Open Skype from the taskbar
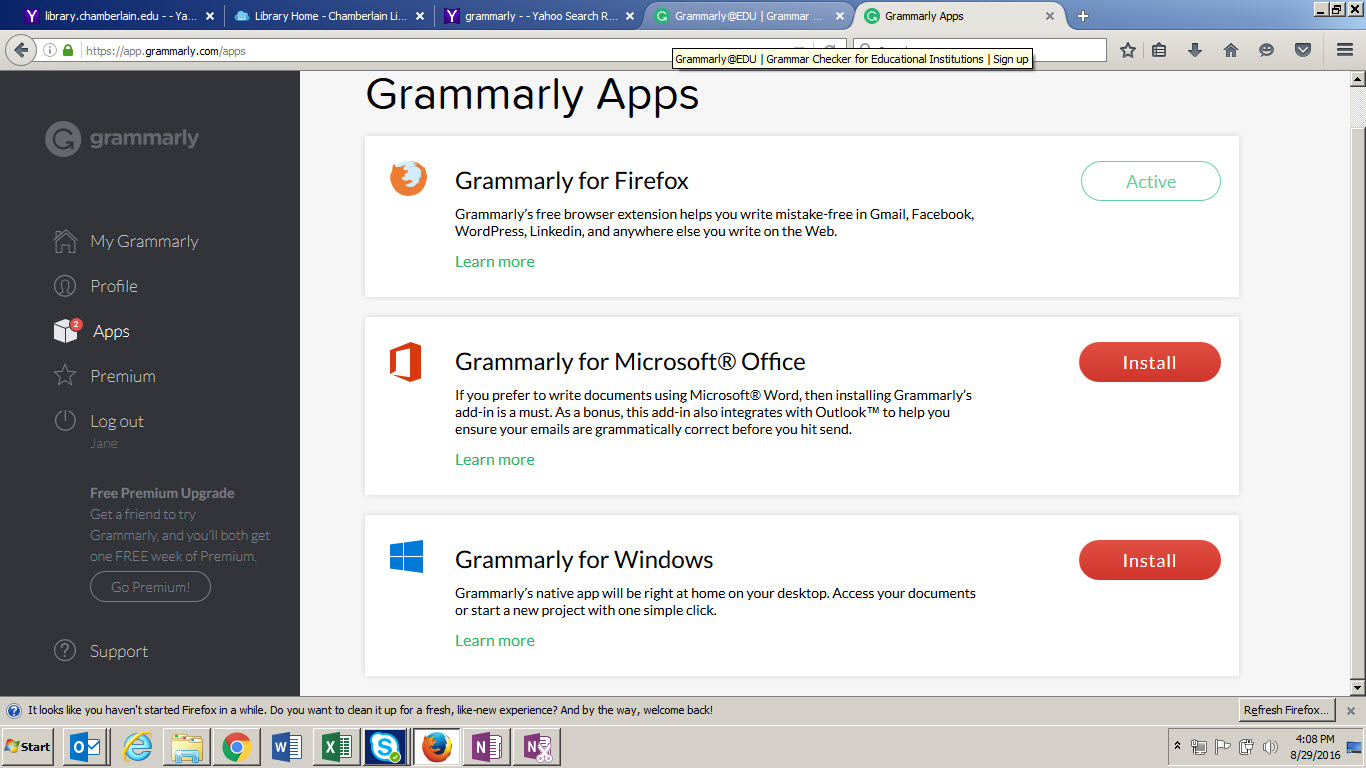Image resolution: width=1366 pixels, height=768 pixels. pyautogui.click(x=385, y=747)
